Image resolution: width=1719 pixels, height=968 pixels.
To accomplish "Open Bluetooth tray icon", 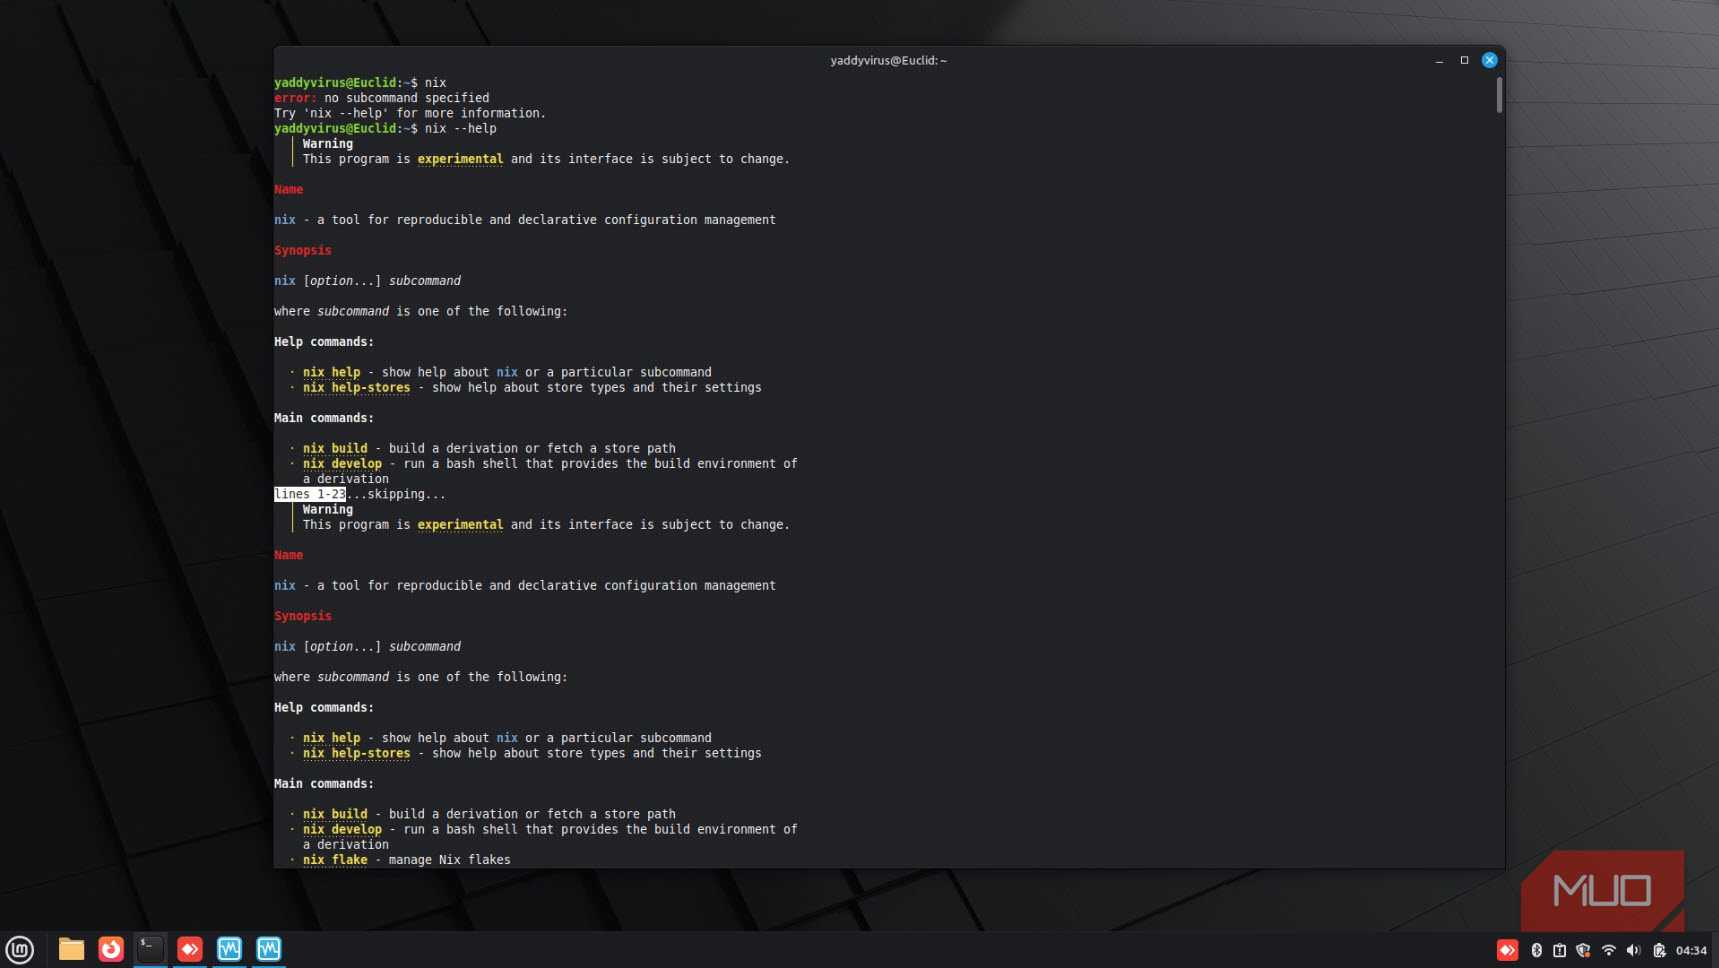I will 1536,950.
